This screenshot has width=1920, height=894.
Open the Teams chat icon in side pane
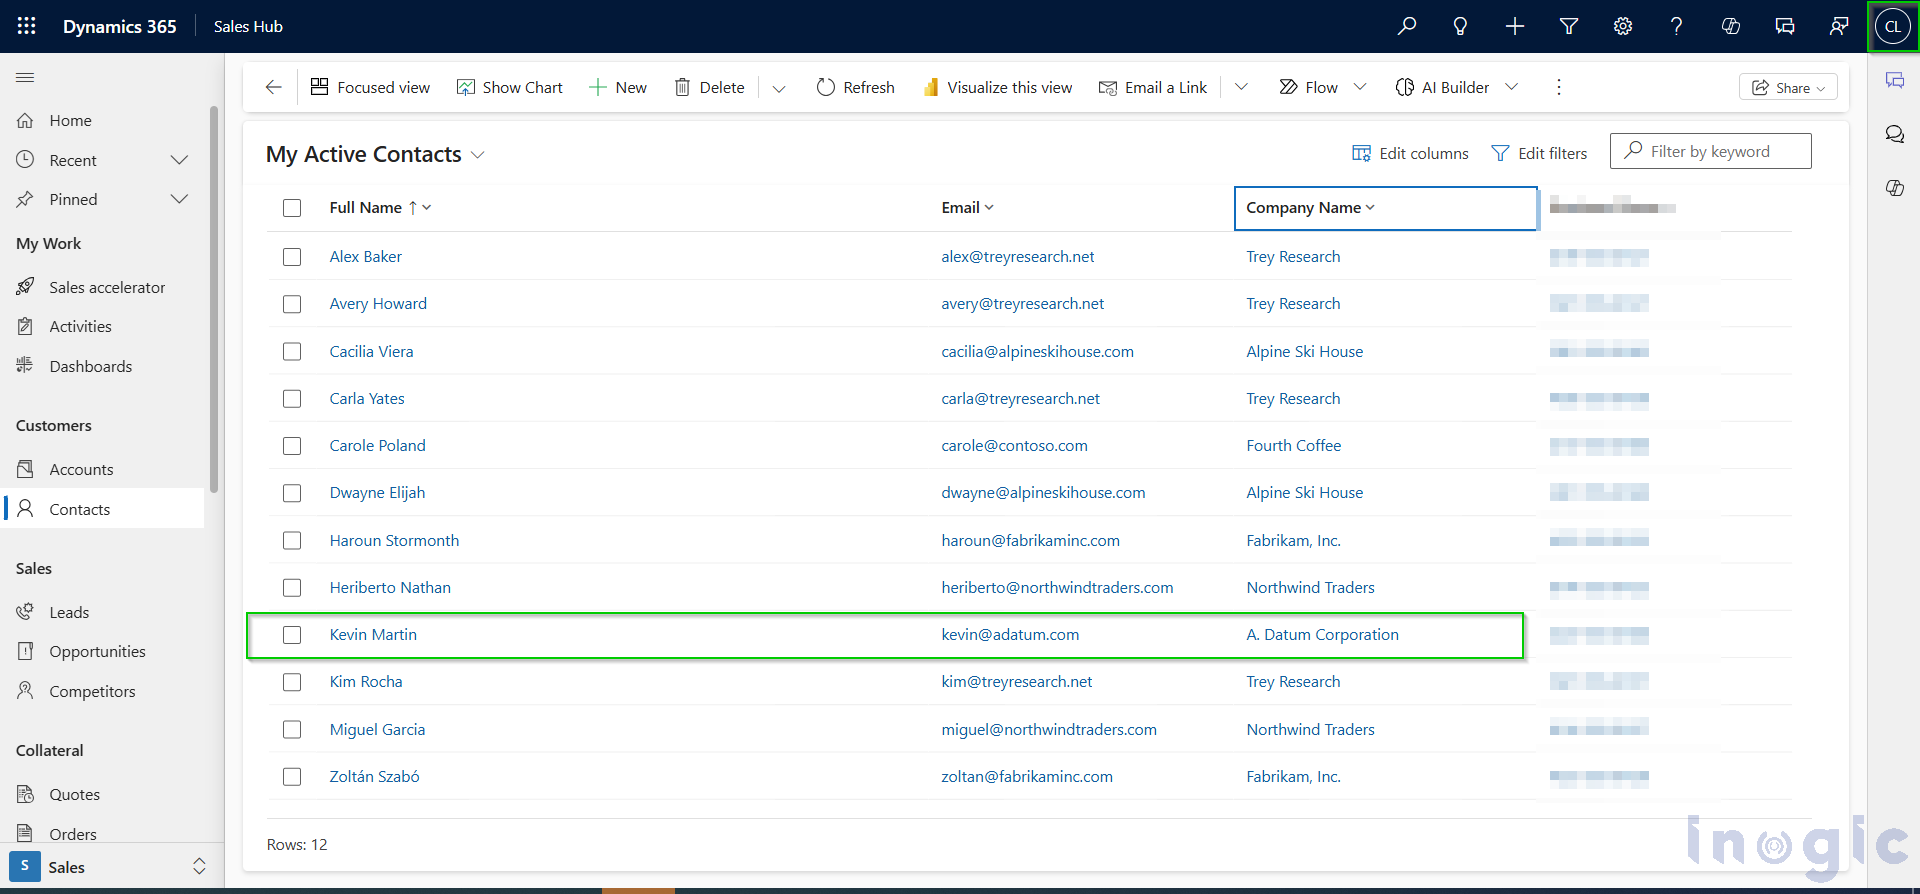tap(1895, 80)
